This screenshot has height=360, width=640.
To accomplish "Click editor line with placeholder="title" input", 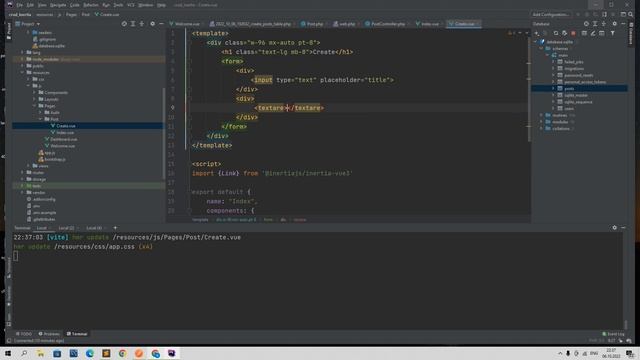I will (322, 80).
